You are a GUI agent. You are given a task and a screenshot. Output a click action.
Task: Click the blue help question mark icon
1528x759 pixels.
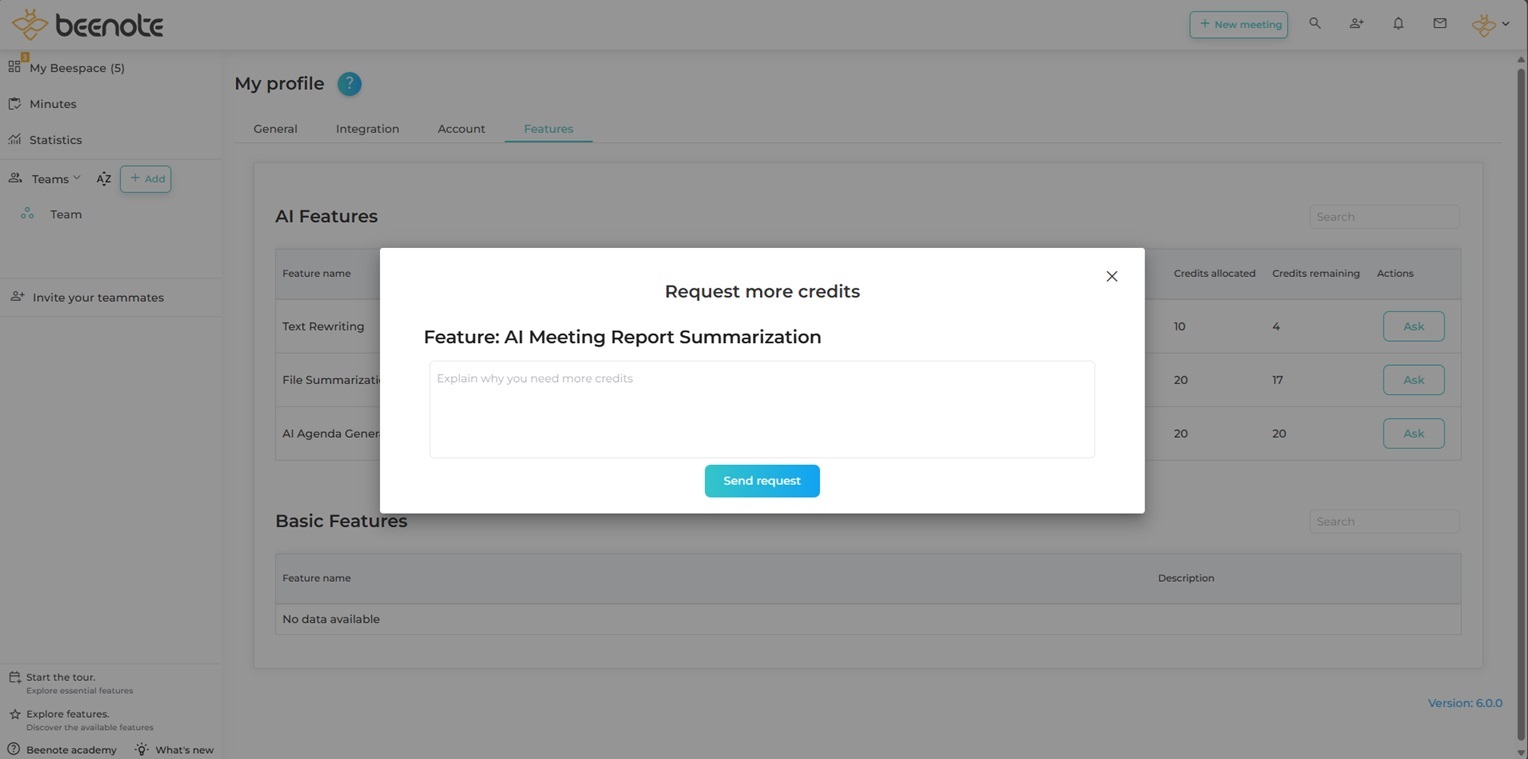[349, 84]
